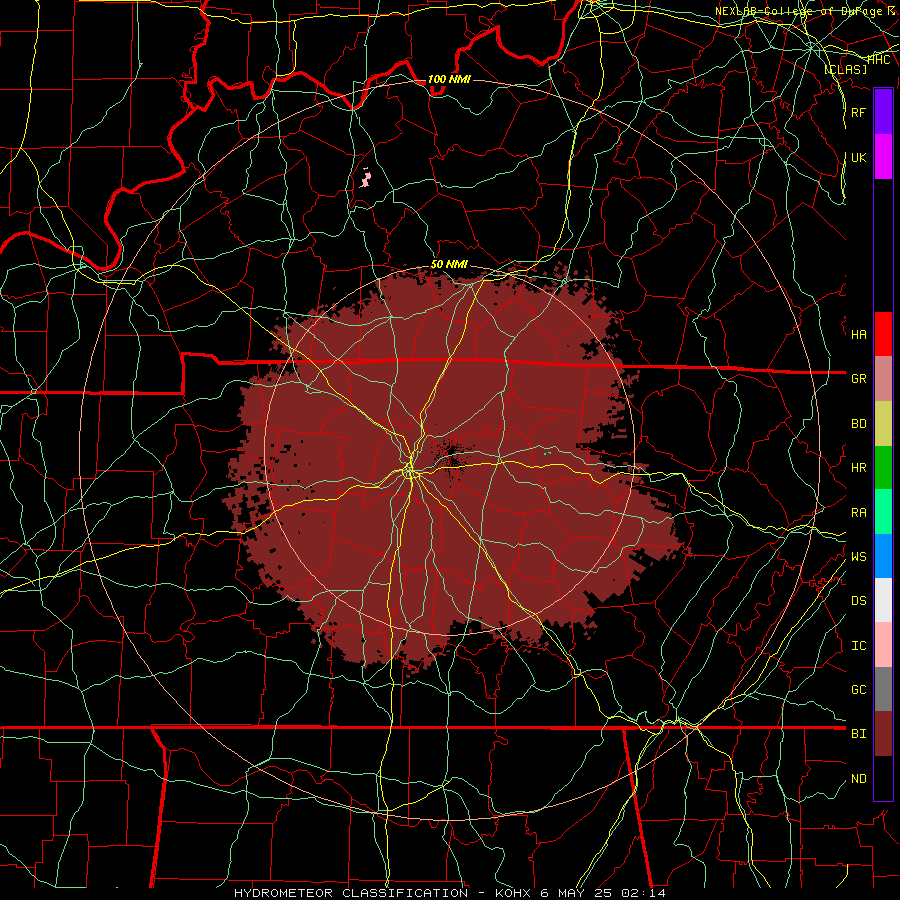Click the ND legend label
900x900 pixels.
click(858, 779)
